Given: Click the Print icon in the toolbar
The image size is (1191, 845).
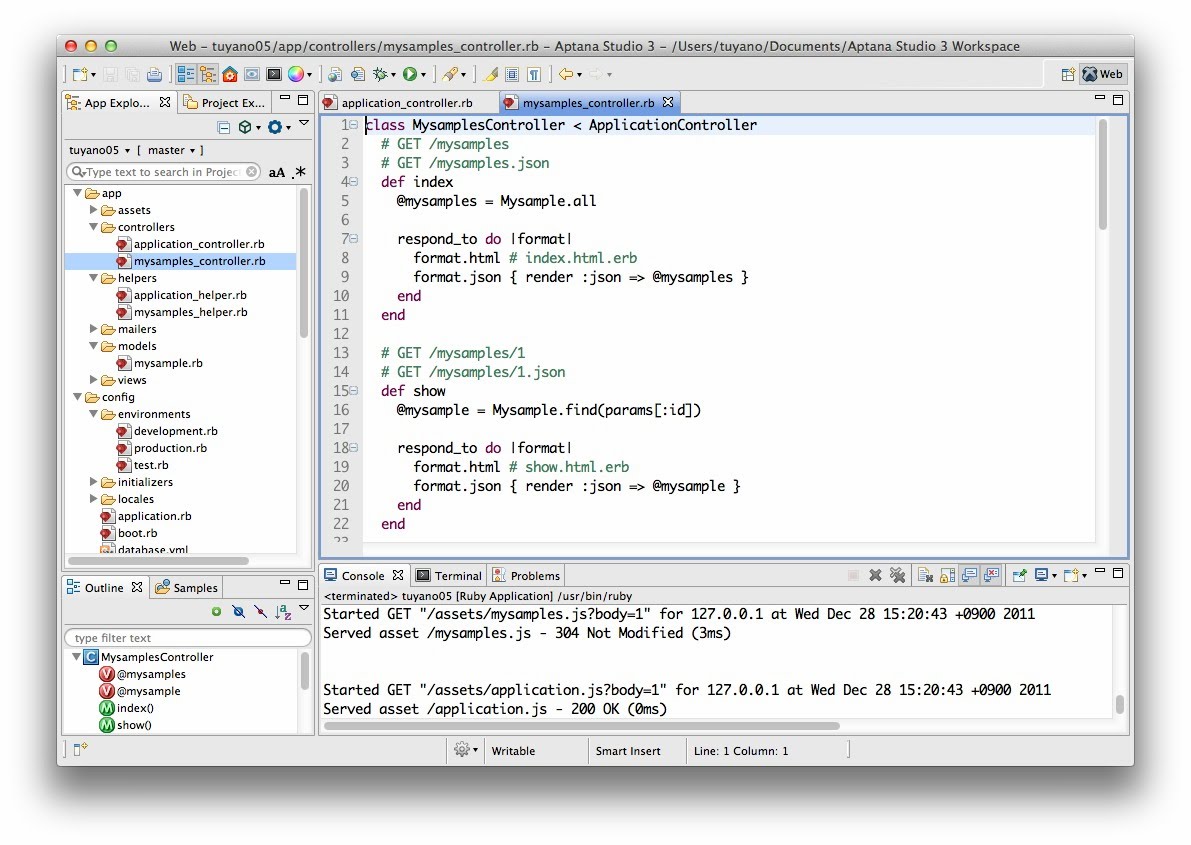Looking at the screenshot, I should click(154, 74).
